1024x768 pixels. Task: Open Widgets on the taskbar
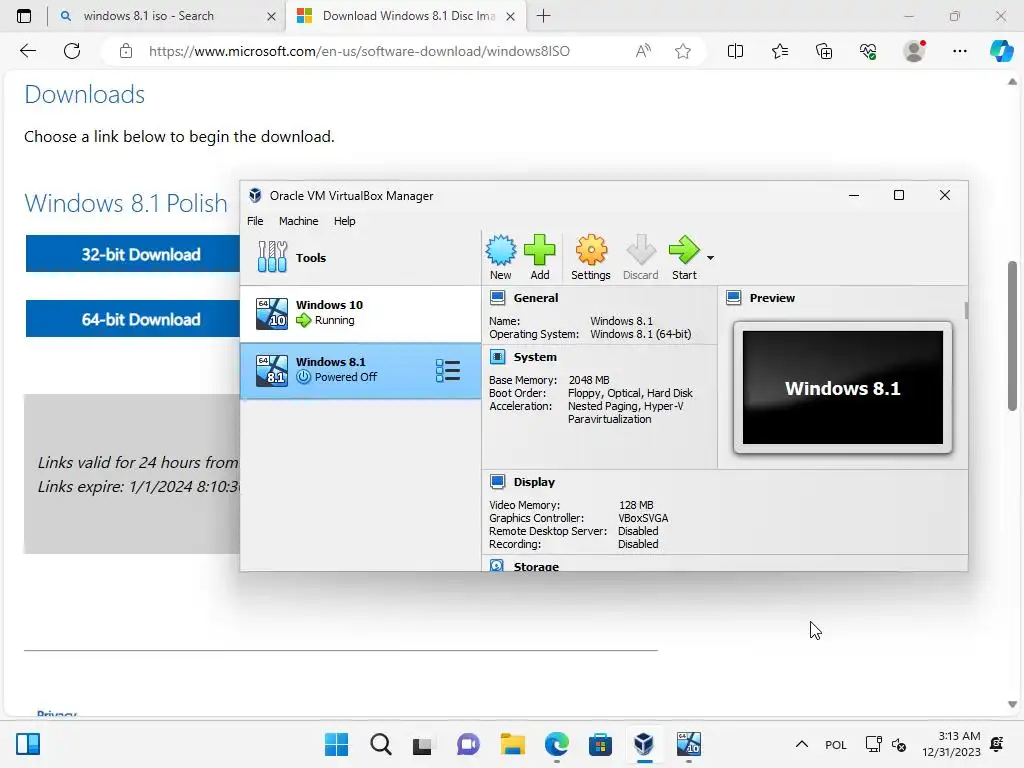(x=28, y=744)
